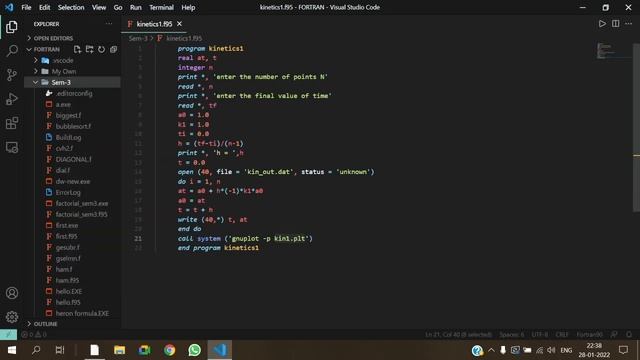Open the Search view in activity bar
The image size is (640, 360).
pyautogui.click(x=12, y=51)
